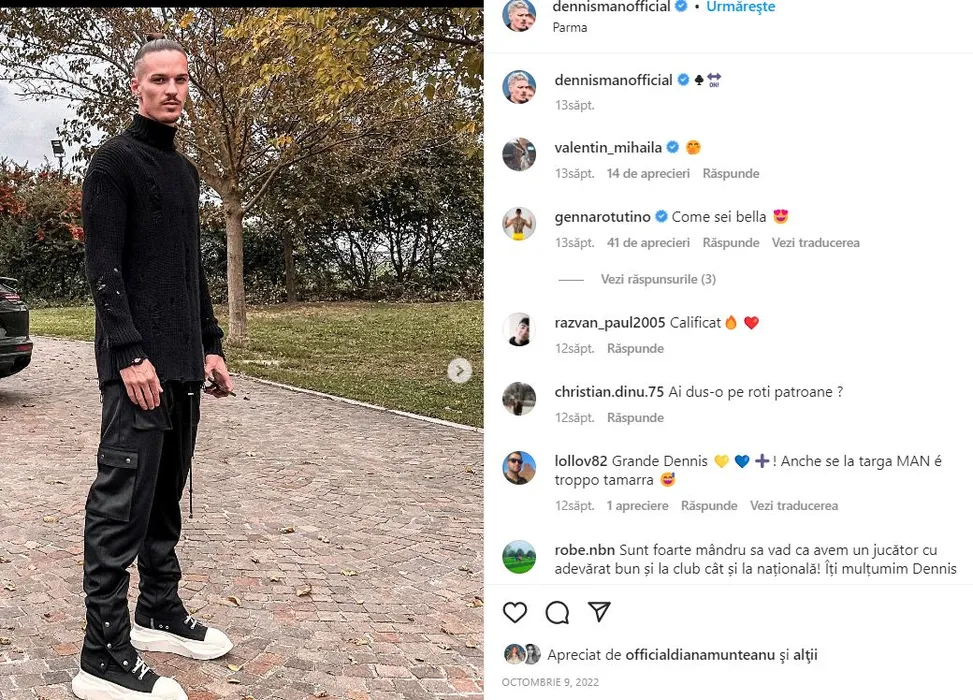The height and width of the screenshot is (700, 973).
Task: Open the comment bubble icon
Action: [557, 612]
